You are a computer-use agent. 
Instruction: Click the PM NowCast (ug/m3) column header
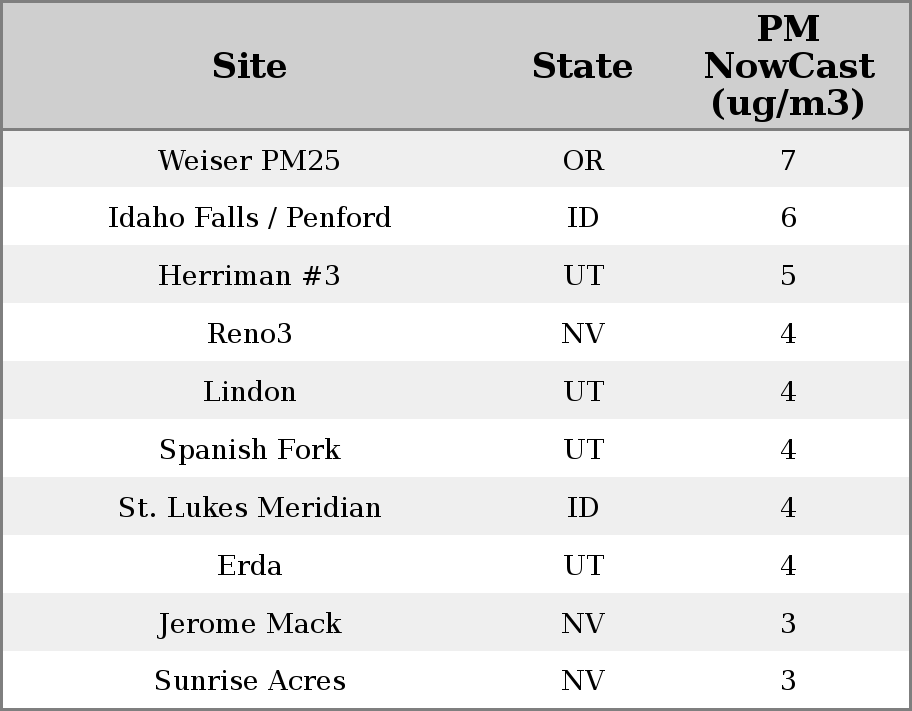click(788, 66)
